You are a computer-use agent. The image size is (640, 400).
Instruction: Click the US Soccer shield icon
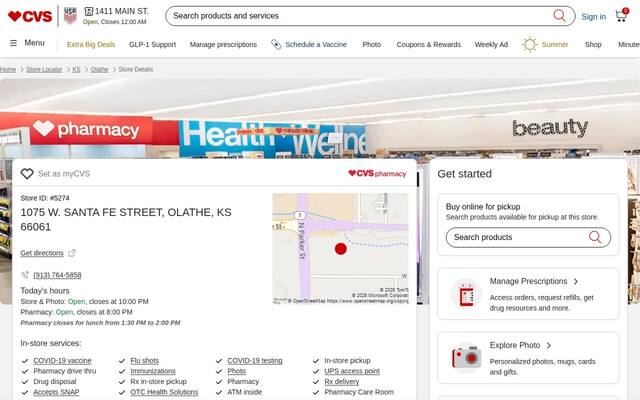point(70,16)
